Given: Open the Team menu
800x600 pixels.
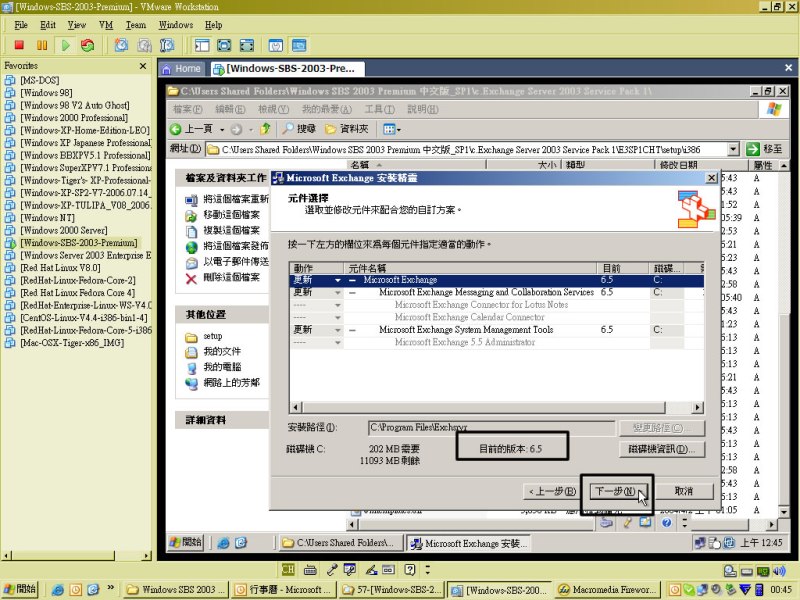Looking at the screenshot, I should 136,24.
